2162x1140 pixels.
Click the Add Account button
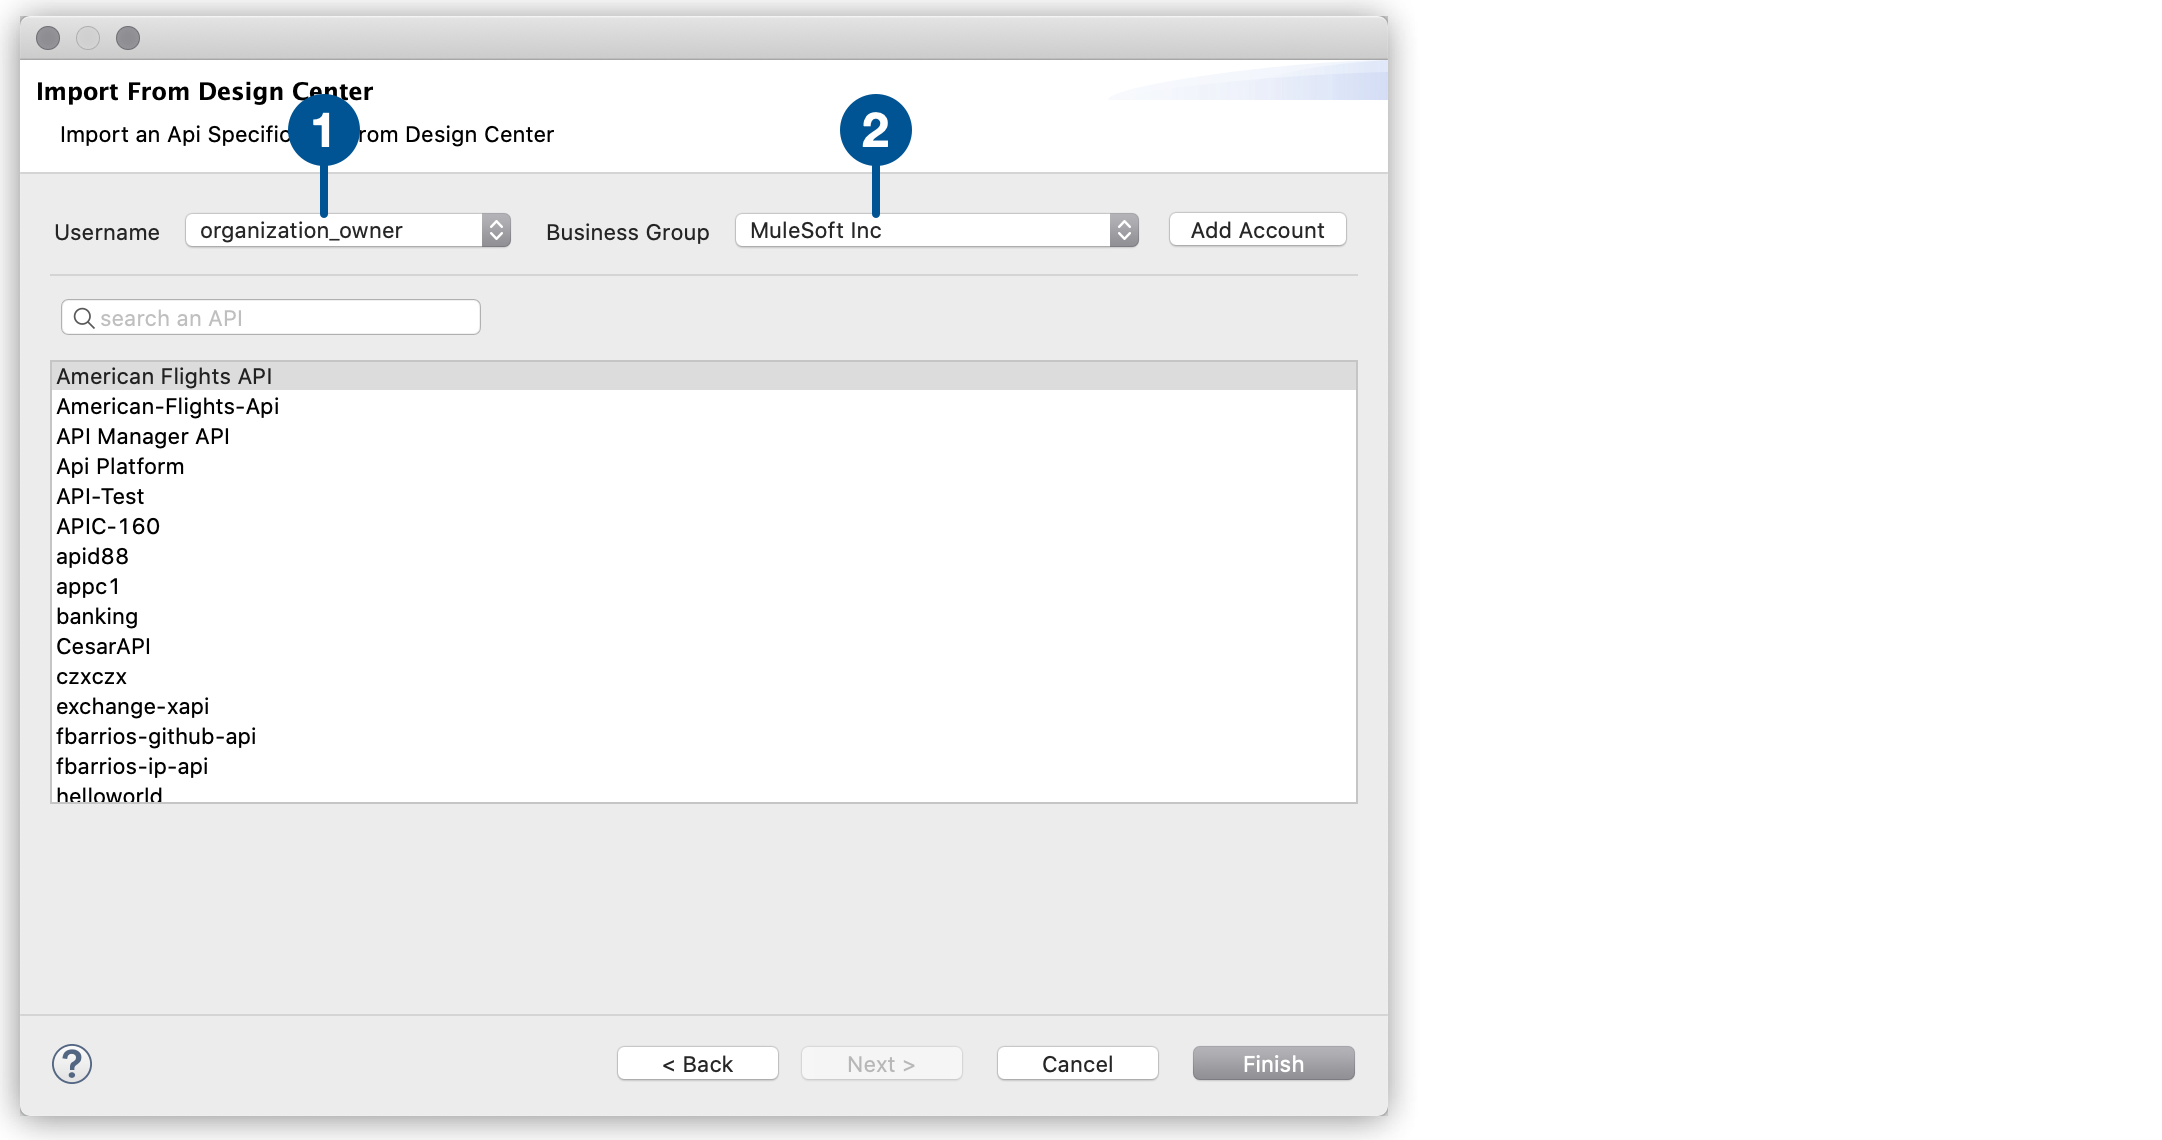(1256, 229)
